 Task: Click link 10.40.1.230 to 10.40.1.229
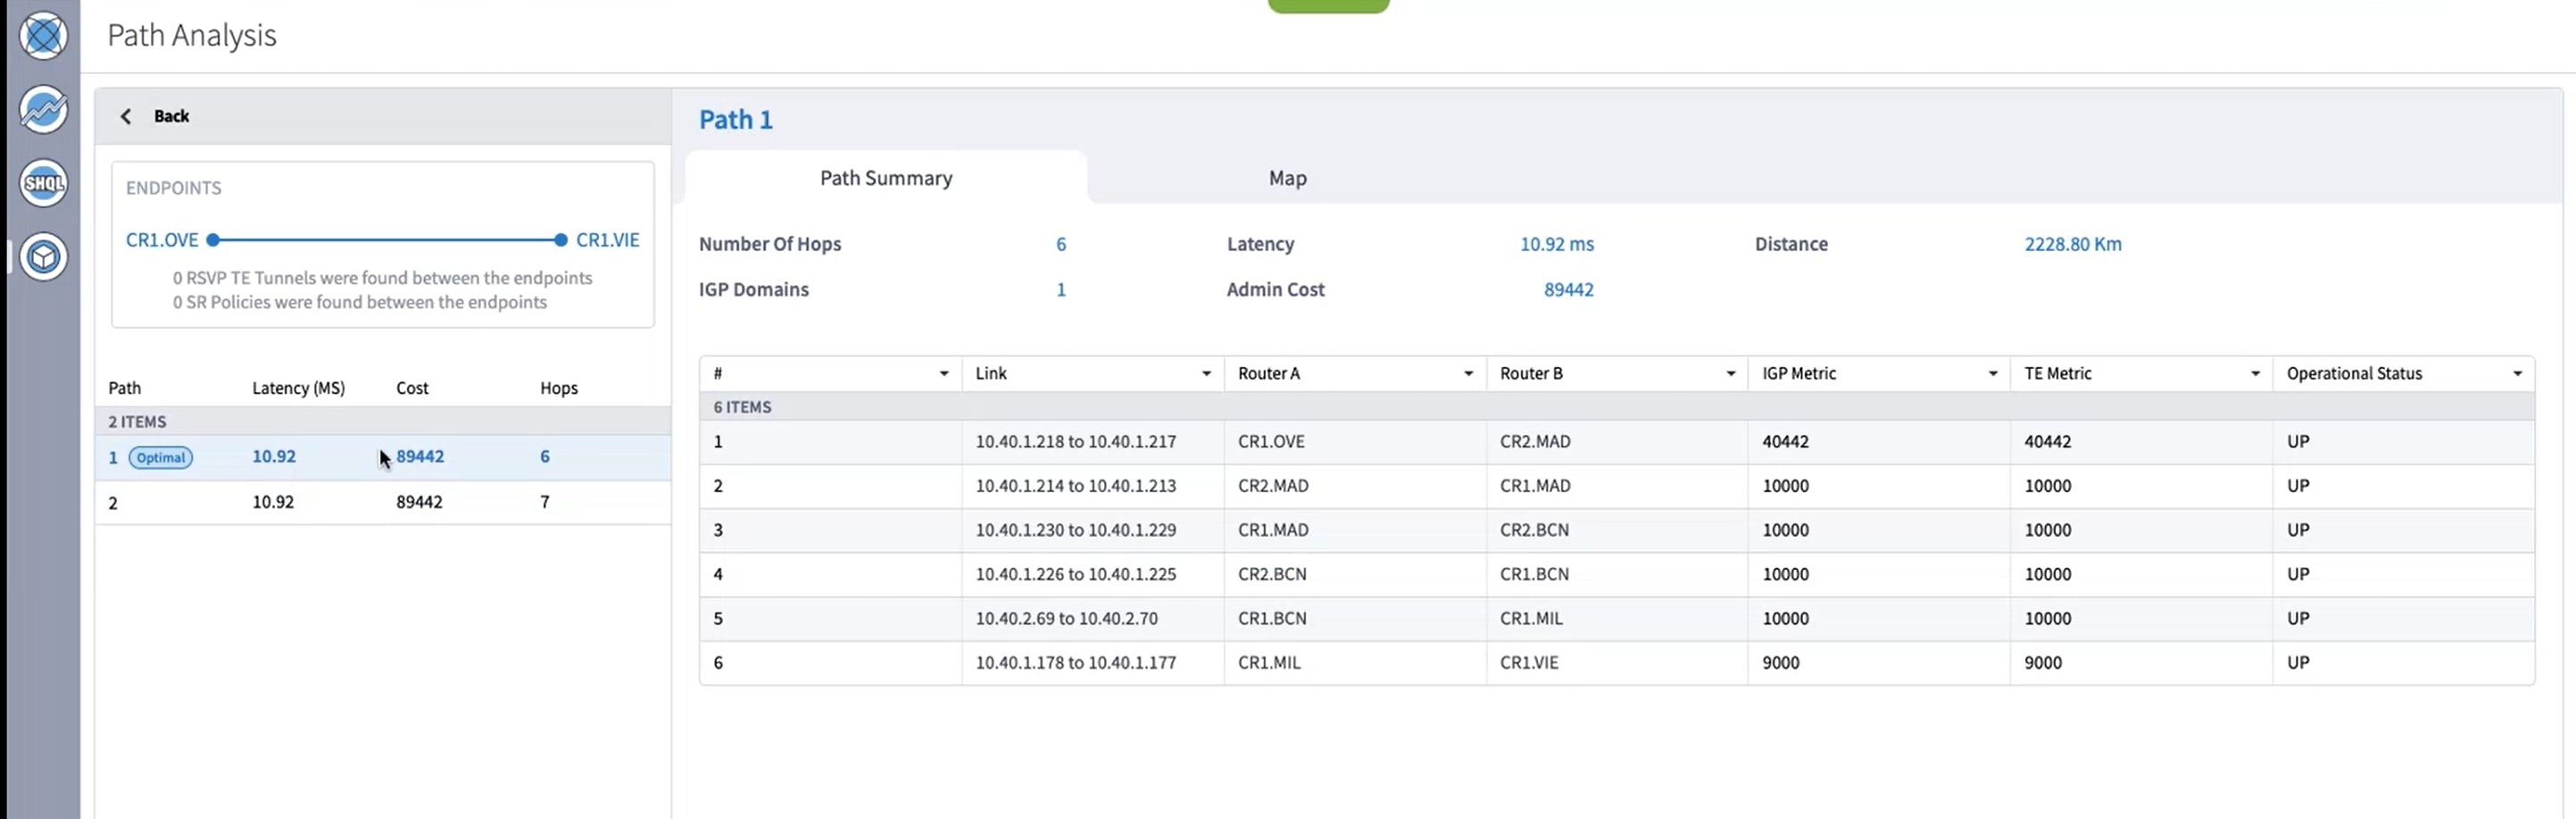tap(1076, 530)
